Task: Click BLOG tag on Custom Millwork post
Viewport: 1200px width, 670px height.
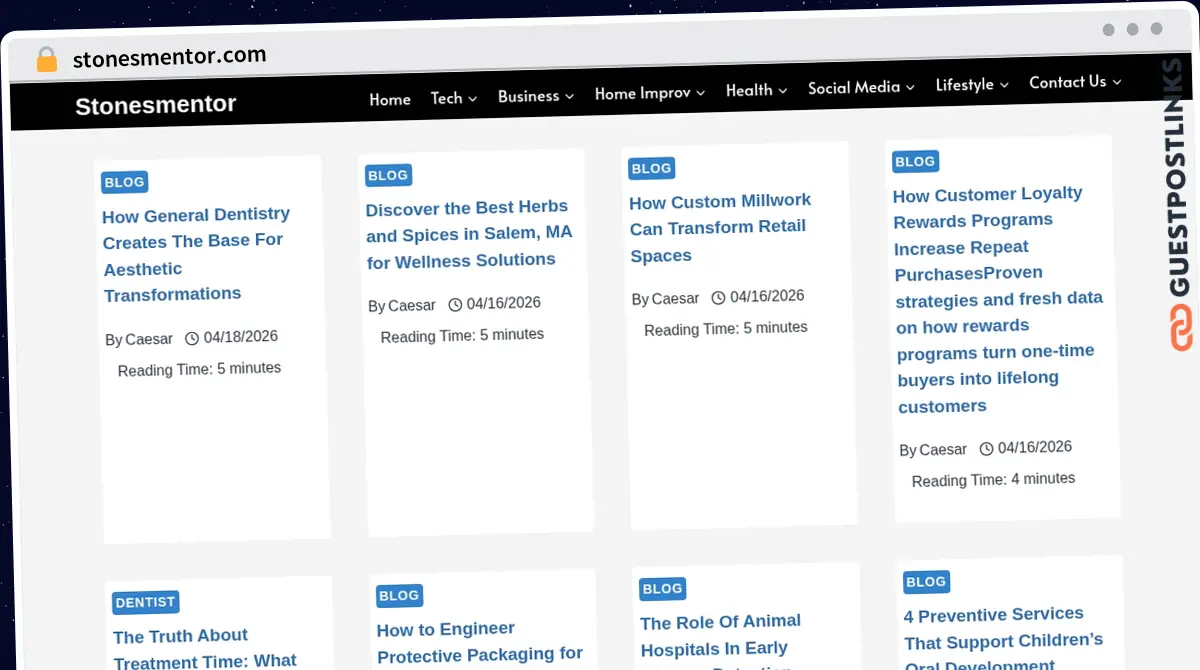Action: (x=651, y=169)
